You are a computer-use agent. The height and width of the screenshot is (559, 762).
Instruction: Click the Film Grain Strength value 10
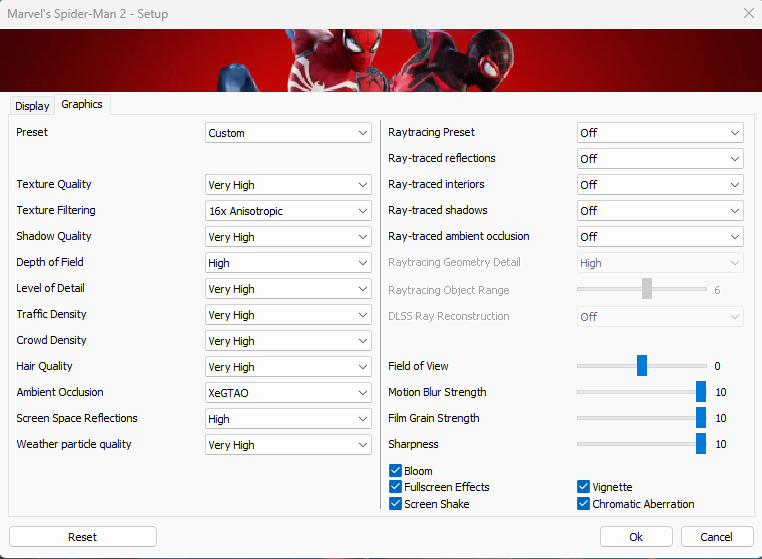(x=721, y=418)
